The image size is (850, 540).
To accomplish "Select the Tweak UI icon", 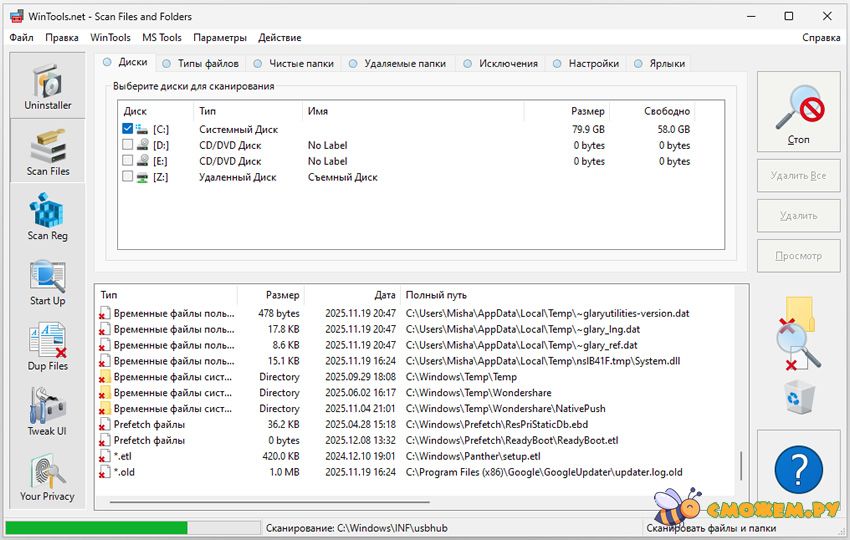I will [48, 411].
